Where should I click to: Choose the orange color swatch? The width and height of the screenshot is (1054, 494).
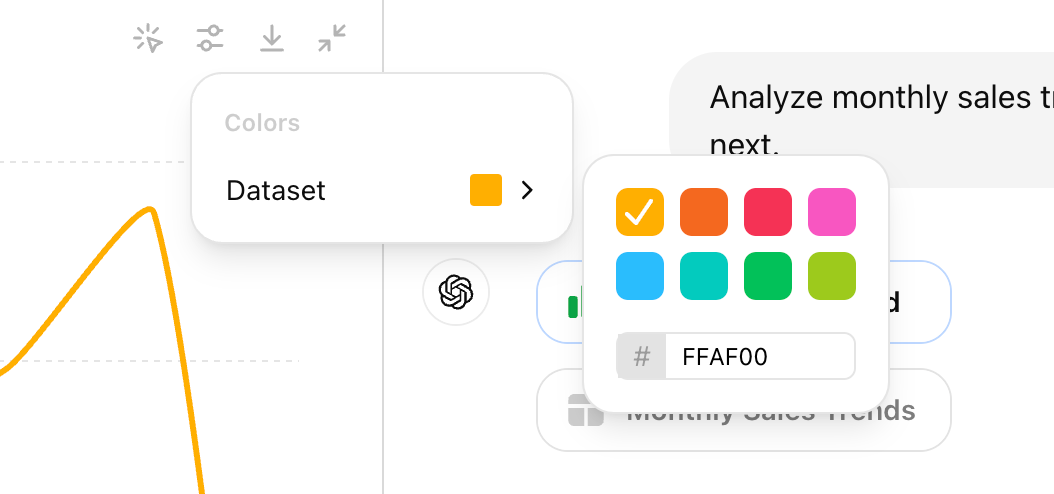click(704, 212)
